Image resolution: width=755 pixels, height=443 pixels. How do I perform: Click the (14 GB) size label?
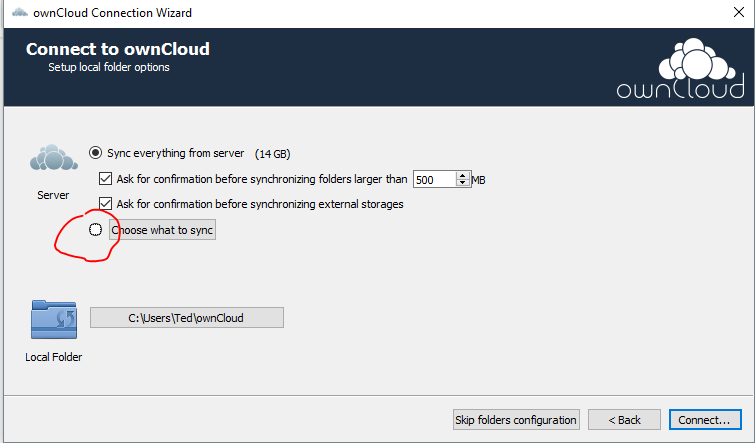(273, 154)
